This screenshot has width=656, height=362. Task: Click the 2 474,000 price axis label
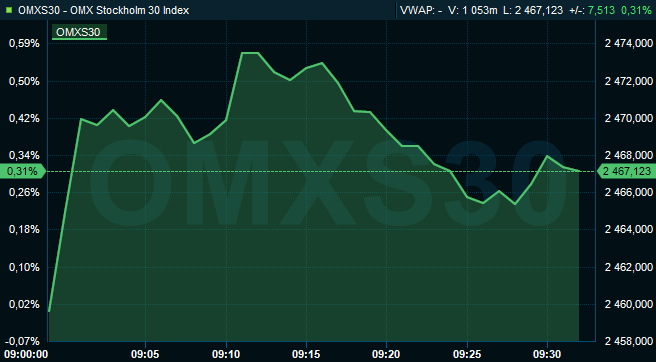629,44
